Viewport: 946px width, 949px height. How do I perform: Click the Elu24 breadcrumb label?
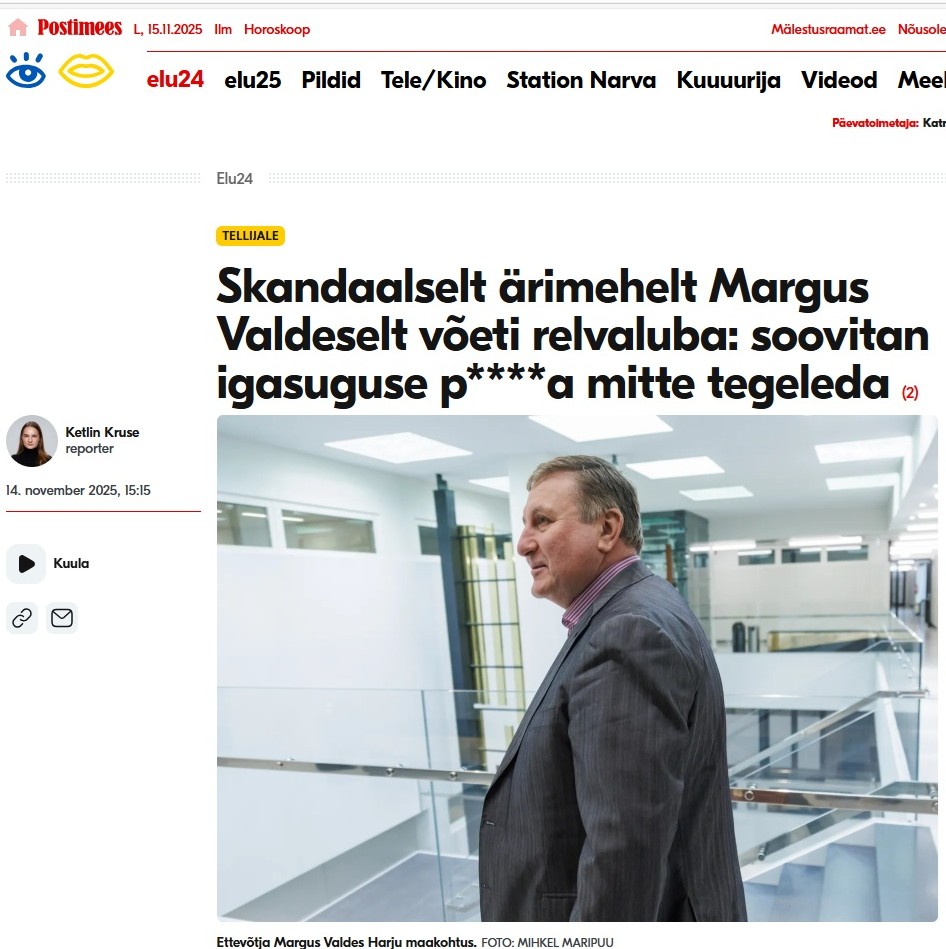(x=234, y=179)
